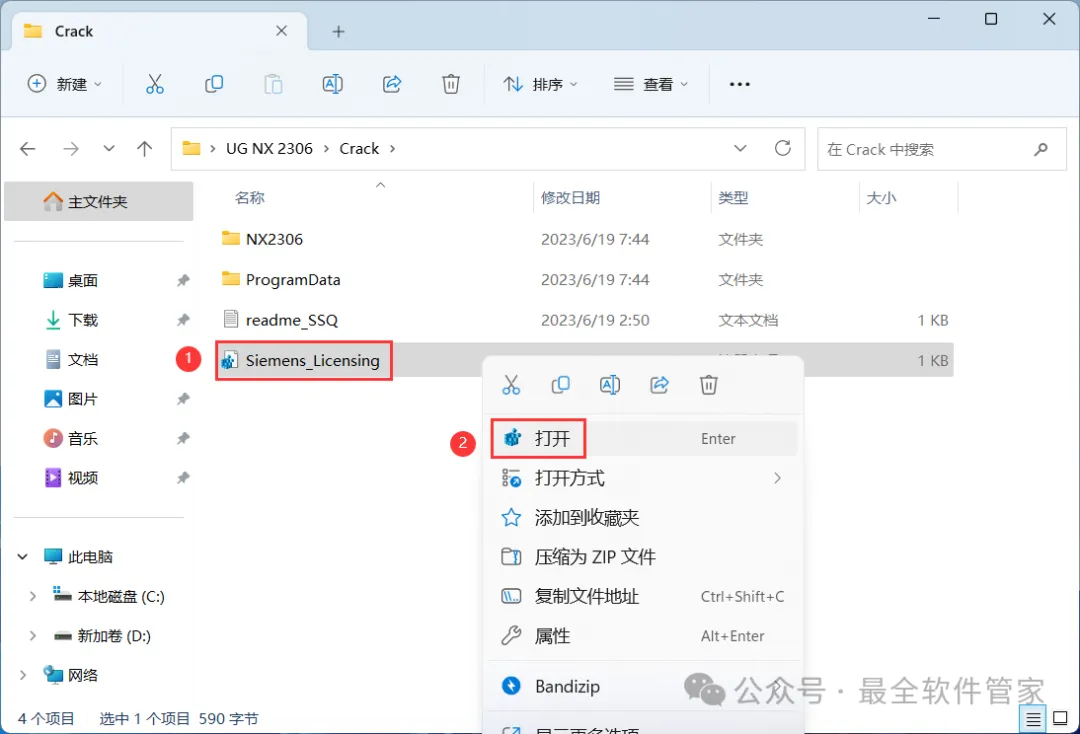The width and height of the screenshot is (1080, 734).
Task: Choose 打开方式 in the context menu
Action: [x=643, y=478]
